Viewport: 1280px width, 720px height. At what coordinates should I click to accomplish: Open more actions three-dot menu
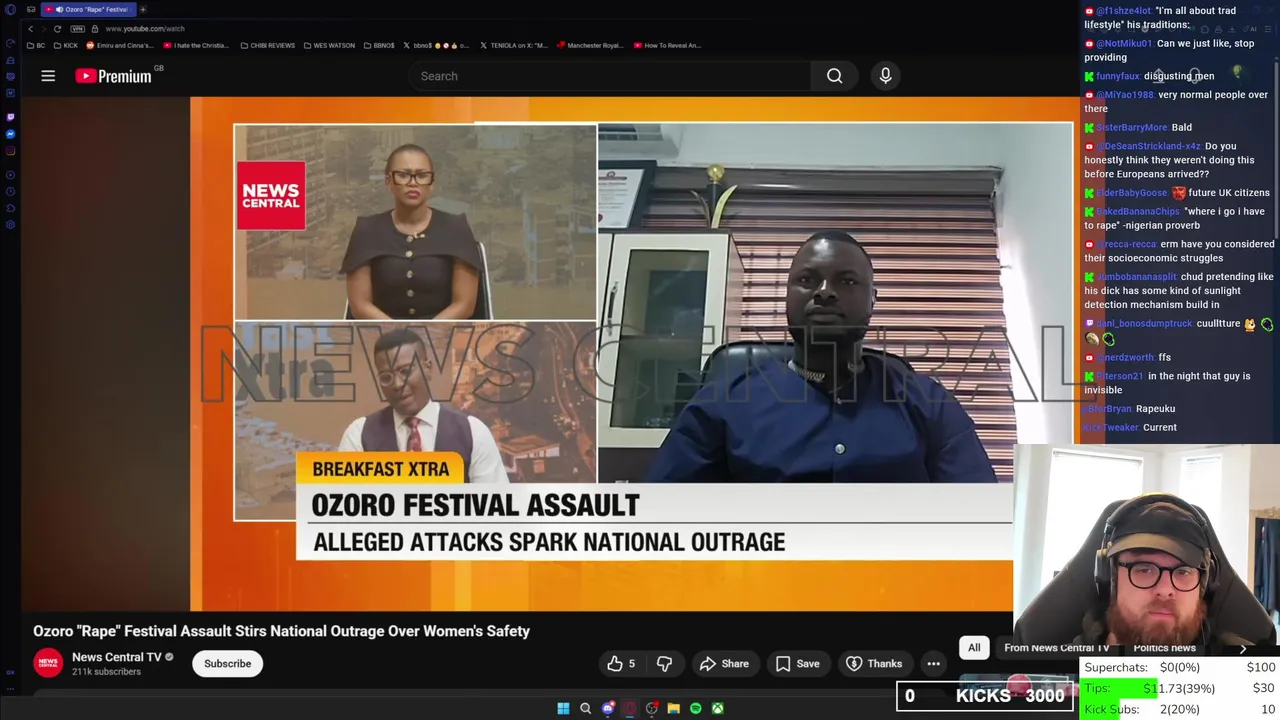tap(933, 664)
